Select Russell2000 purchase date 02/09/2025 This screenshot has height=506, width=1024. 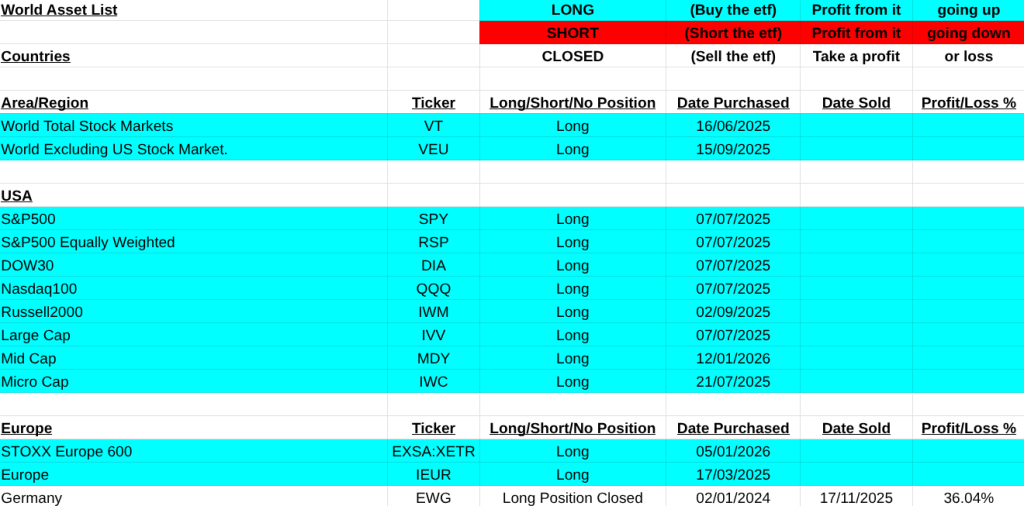(733, 312)
